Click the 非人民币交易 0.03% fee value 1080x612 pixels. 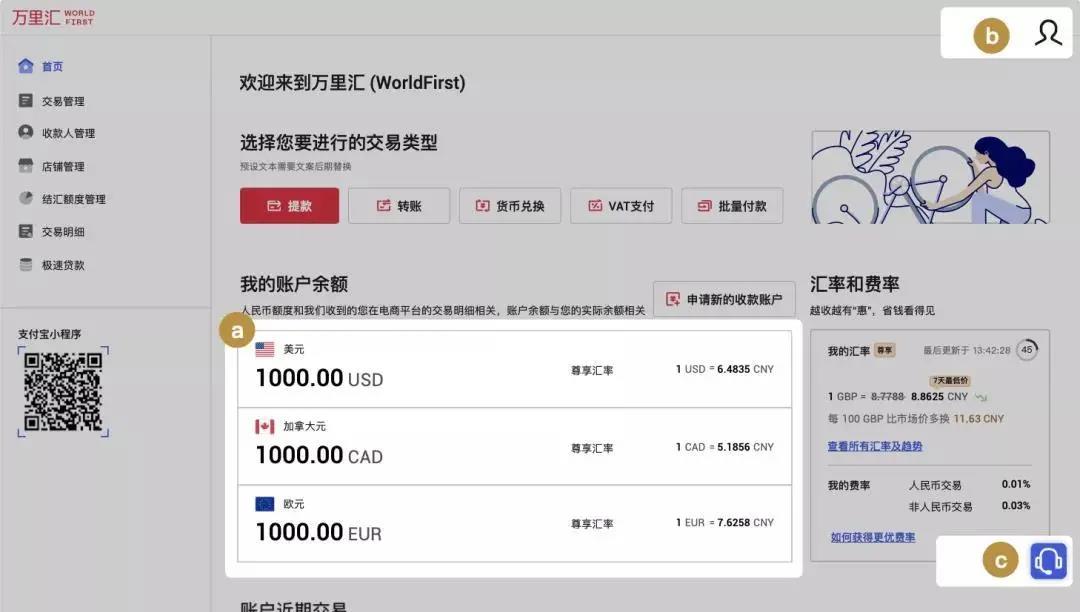pyautogui.click(x=1016, y=505)
